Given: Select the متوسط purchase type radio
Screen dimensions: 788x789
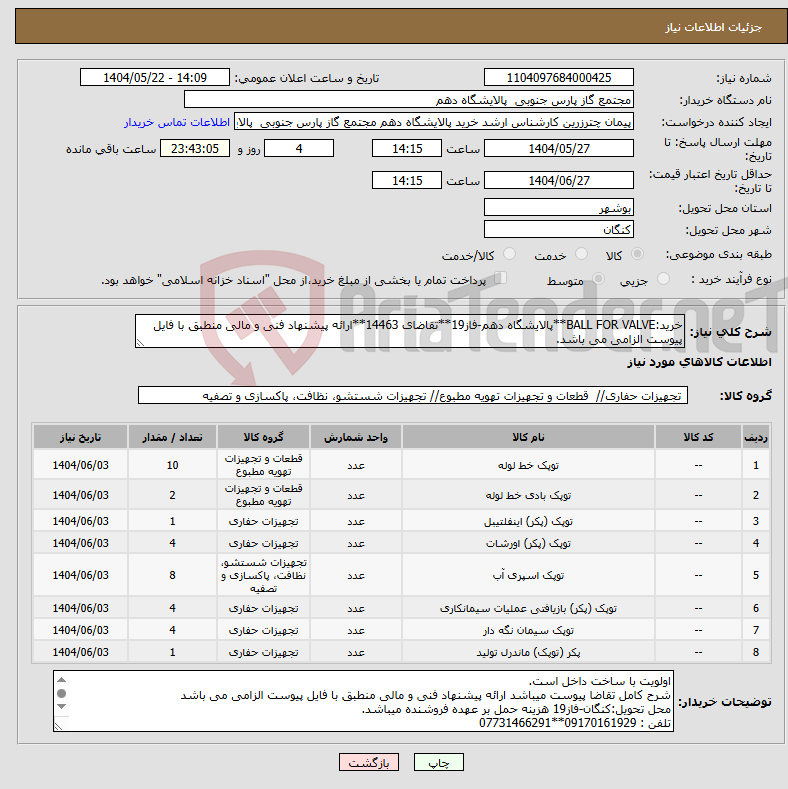Looking at the screenshot, I should click(x=598, y=278).
